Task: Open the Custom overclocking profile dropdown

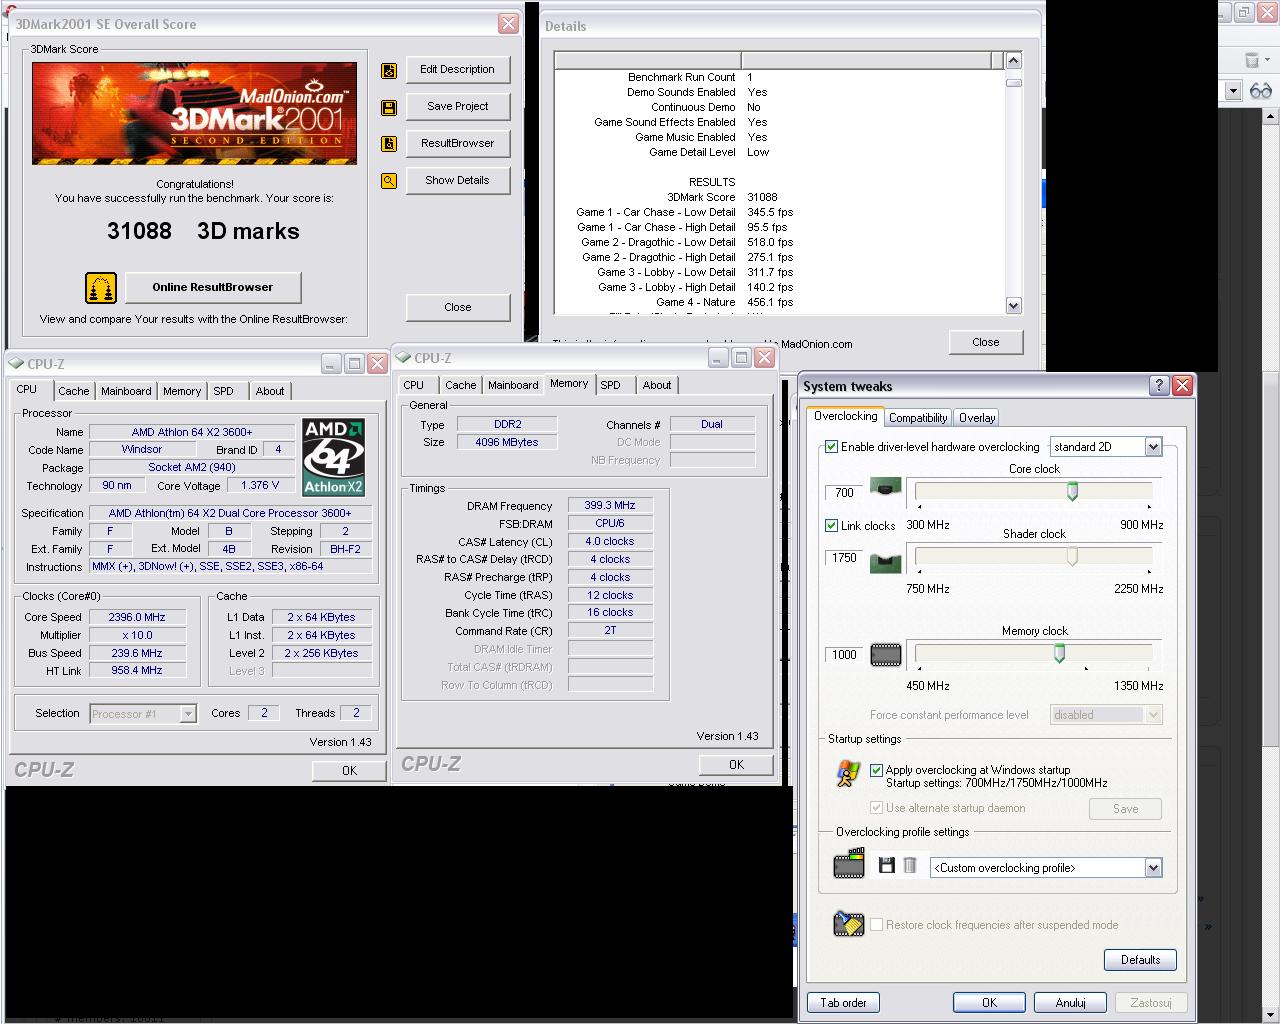Action: pyautogui.click(x=1153, y=868)
